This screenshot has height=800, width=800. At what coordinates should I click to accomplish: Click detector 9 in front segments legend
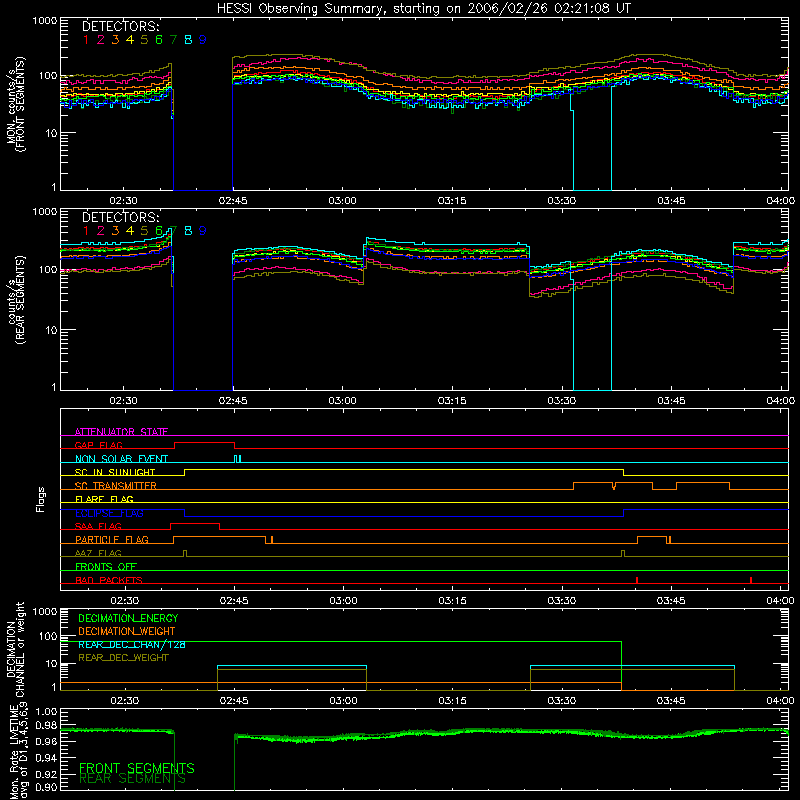pos(203,40)
